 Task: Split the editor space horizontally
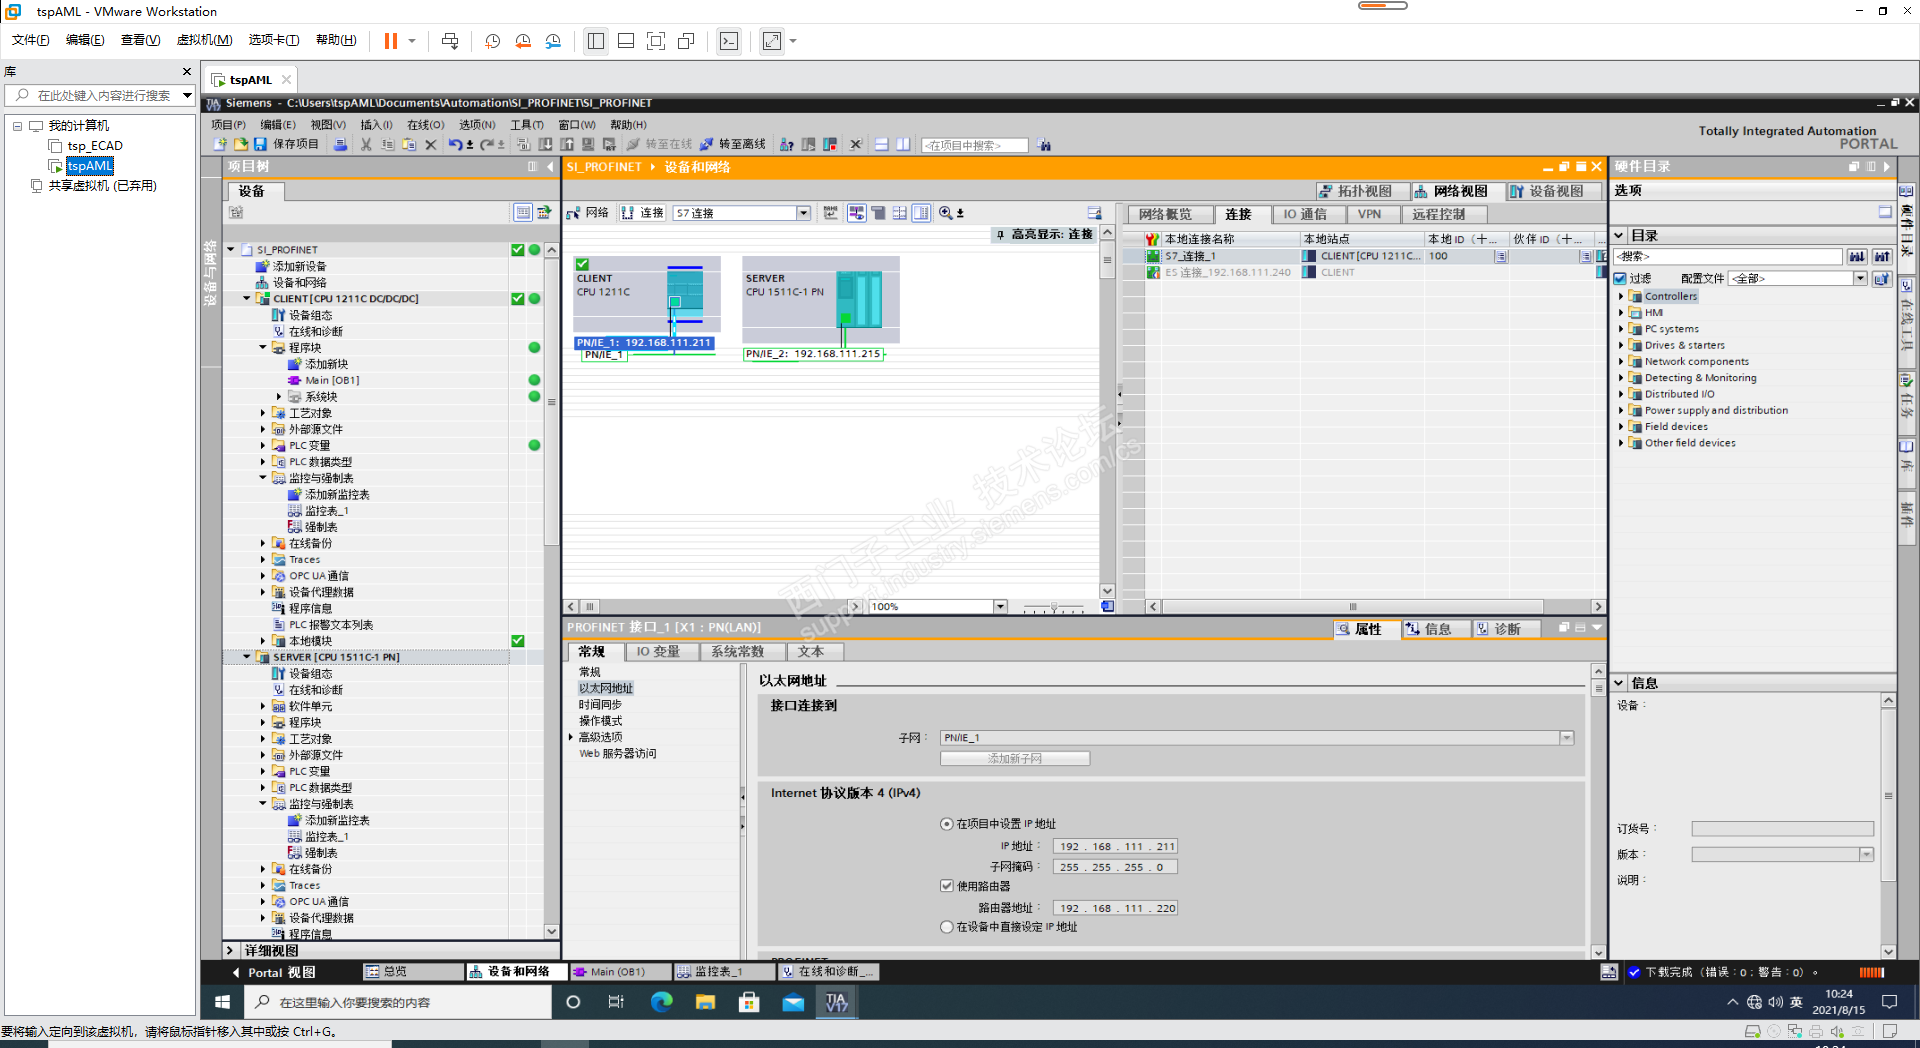(882, 145)
